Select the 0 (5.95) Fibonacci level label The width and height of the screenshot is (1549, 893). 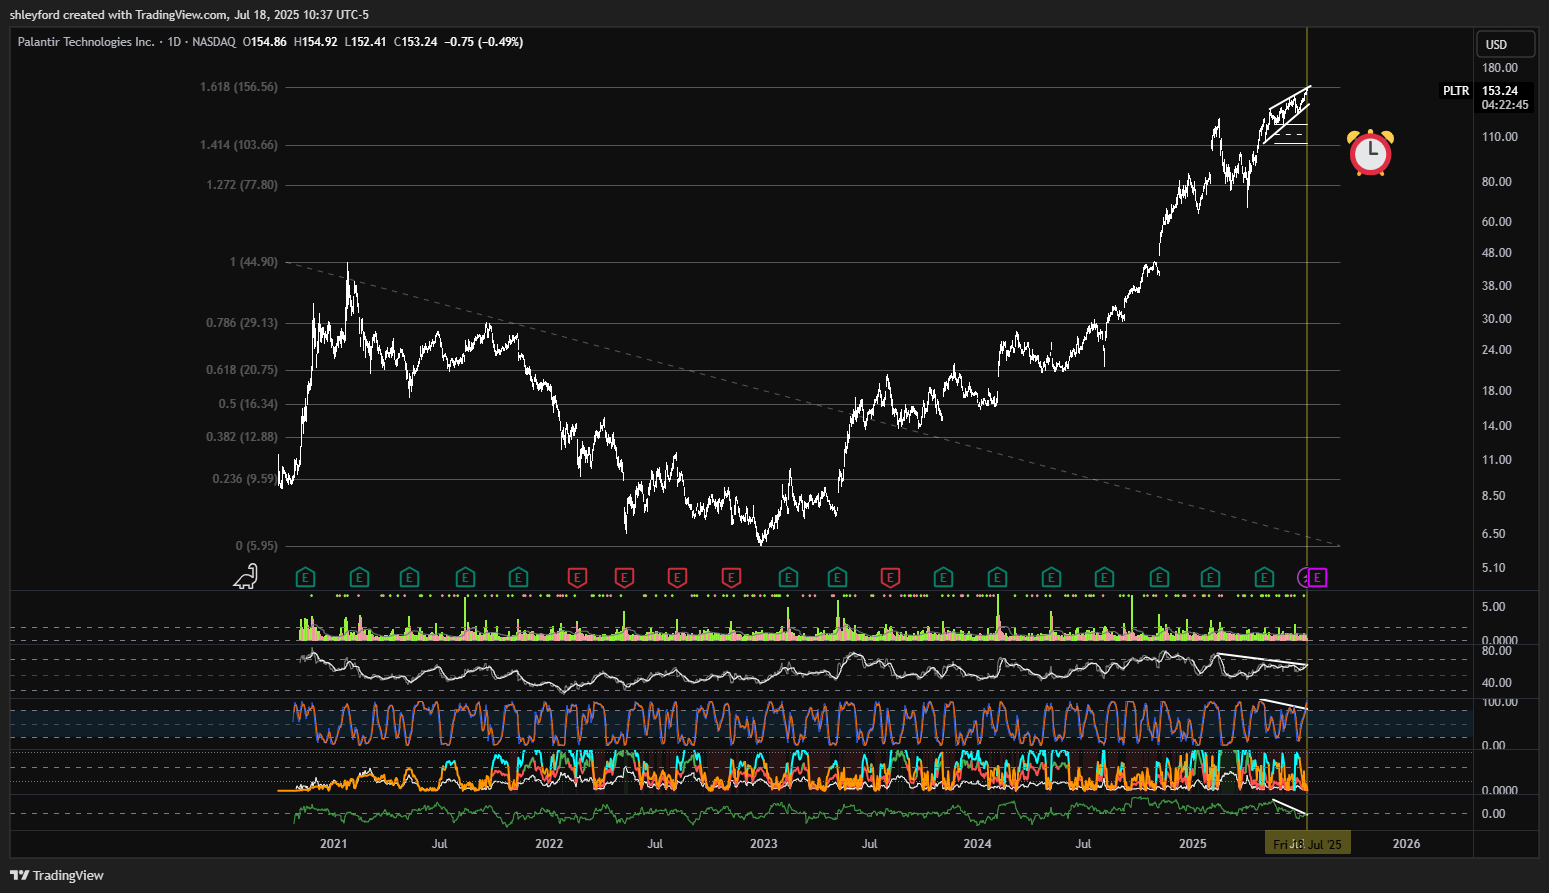point(257,546)
